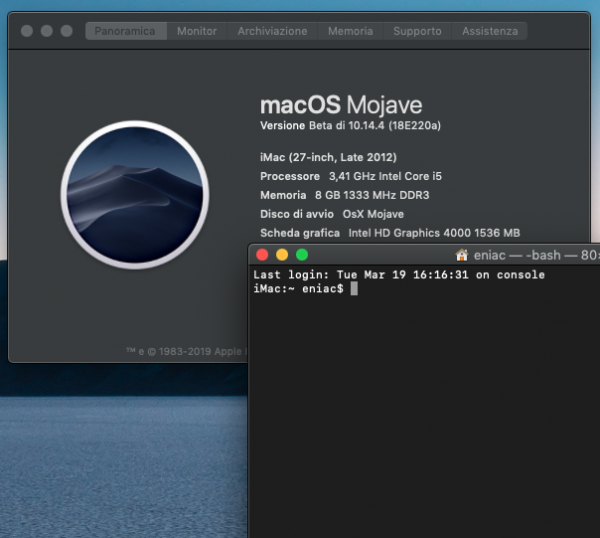Show the Assistenza tab

490,31
